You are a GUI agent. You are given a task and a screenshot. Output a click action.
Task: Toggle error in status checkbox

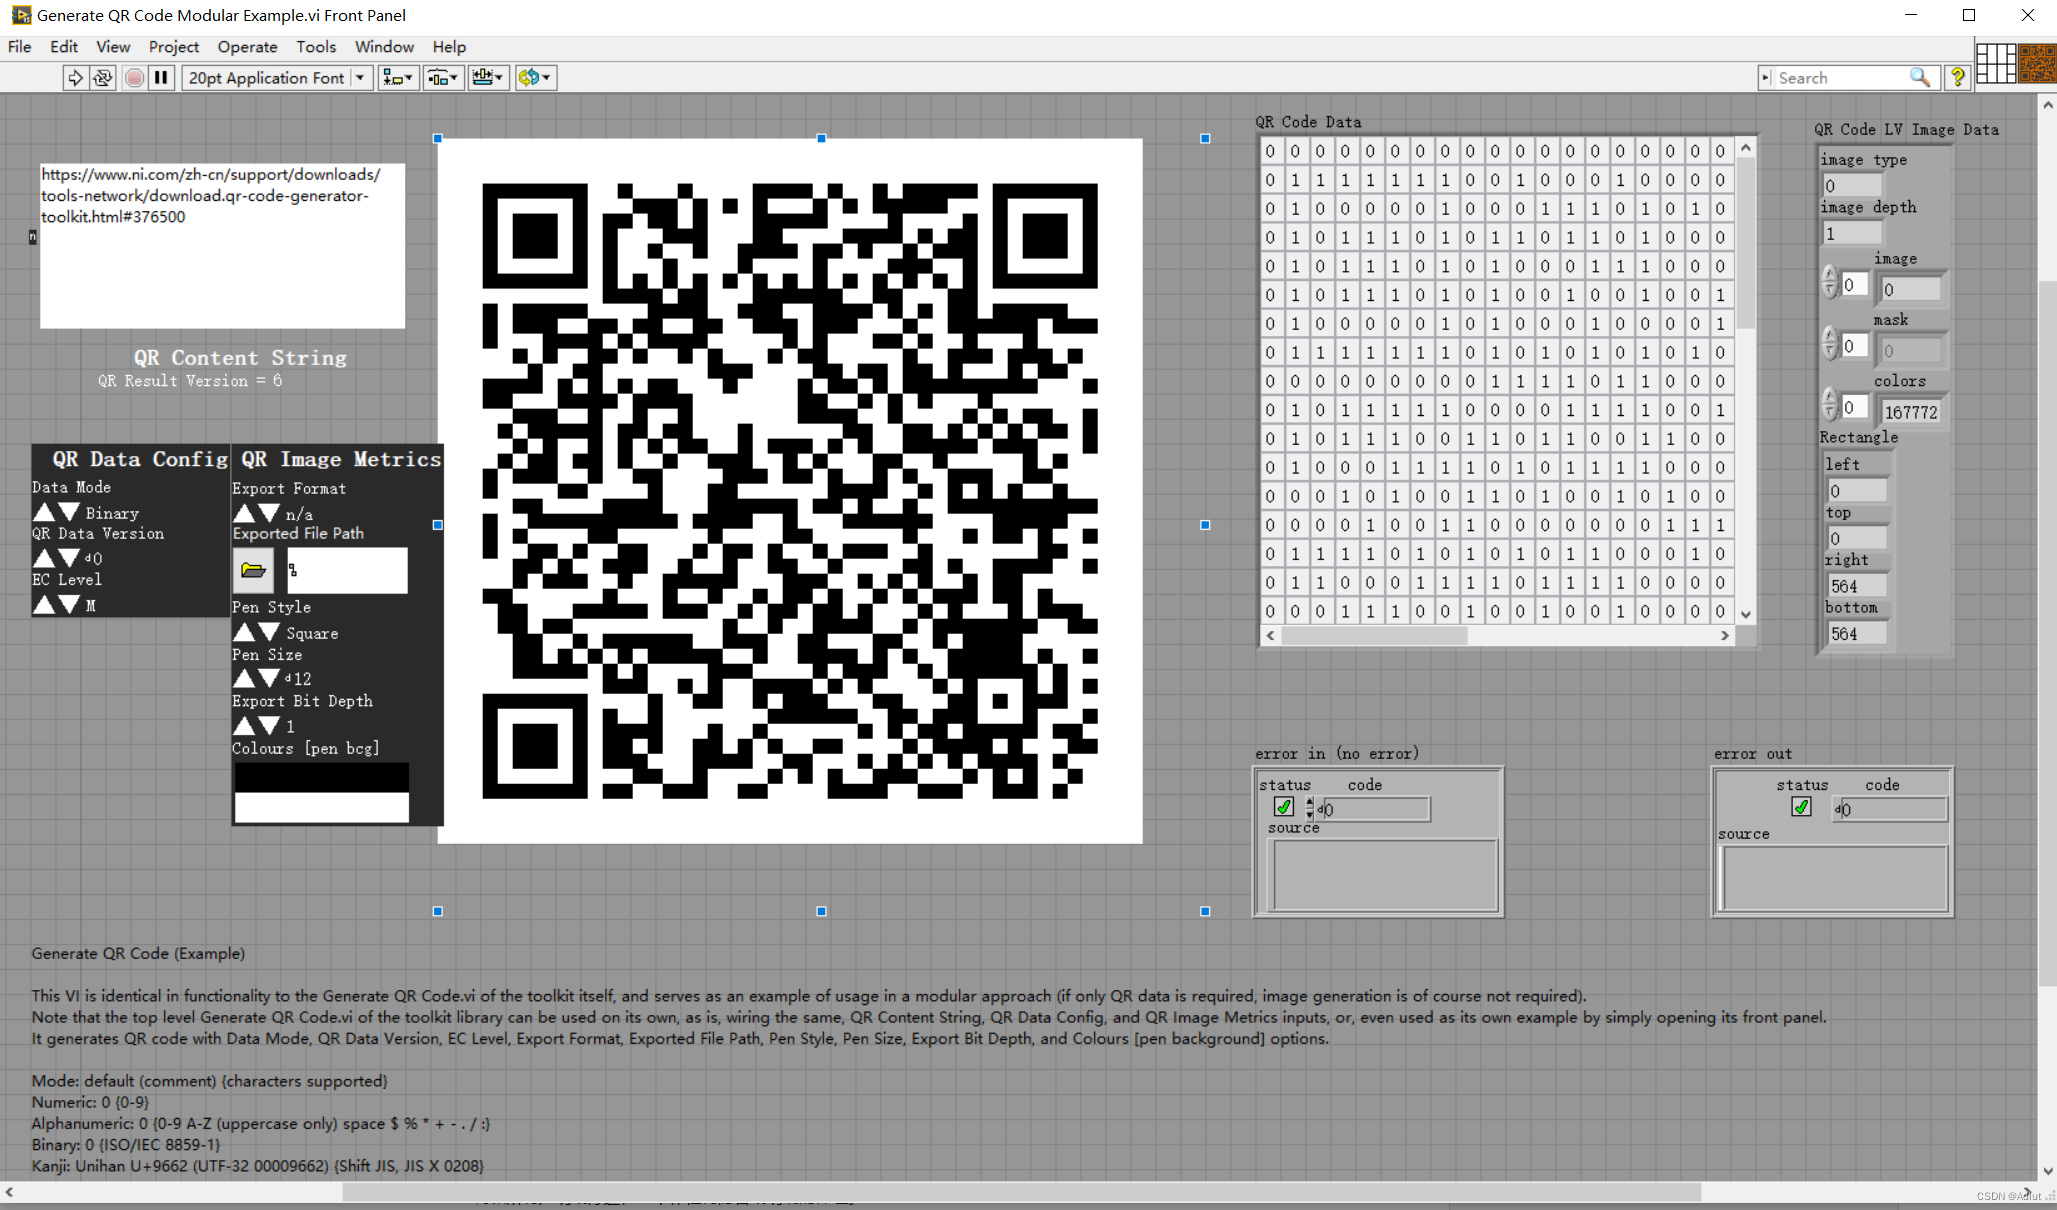[x=1284, y=807]
